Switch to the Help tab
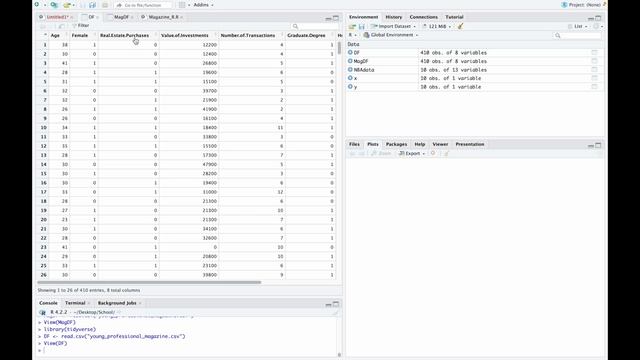 (x=420, y=144)
